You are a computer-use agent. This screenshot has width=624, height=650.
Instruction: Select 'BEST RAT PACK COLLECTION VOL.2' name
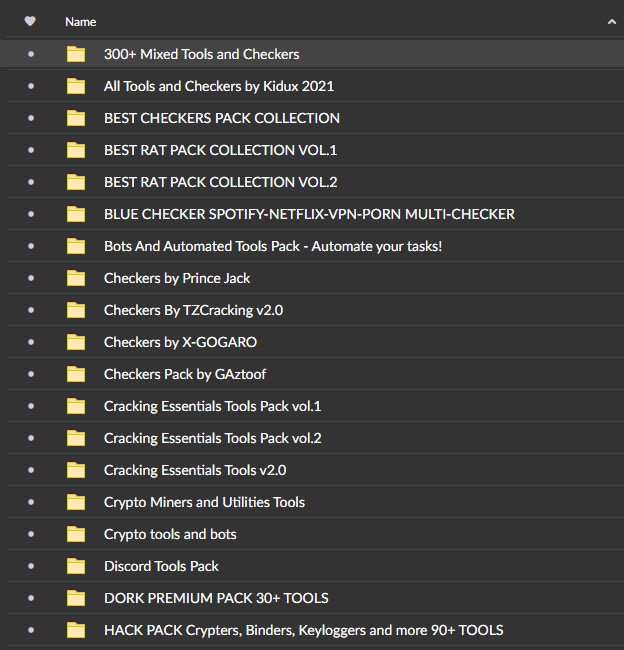[x=221, y=182]
